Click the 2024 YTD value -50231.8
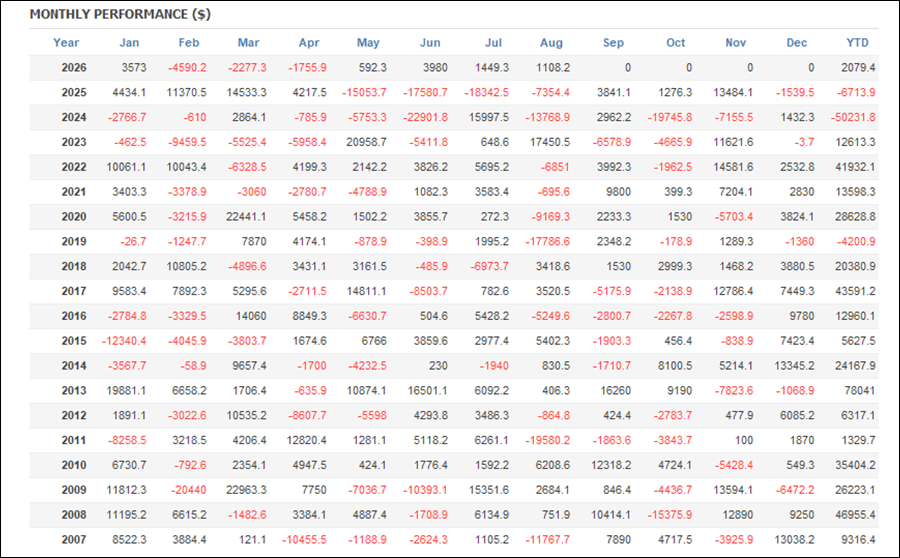900x558 pixels. tap(853, 117)
